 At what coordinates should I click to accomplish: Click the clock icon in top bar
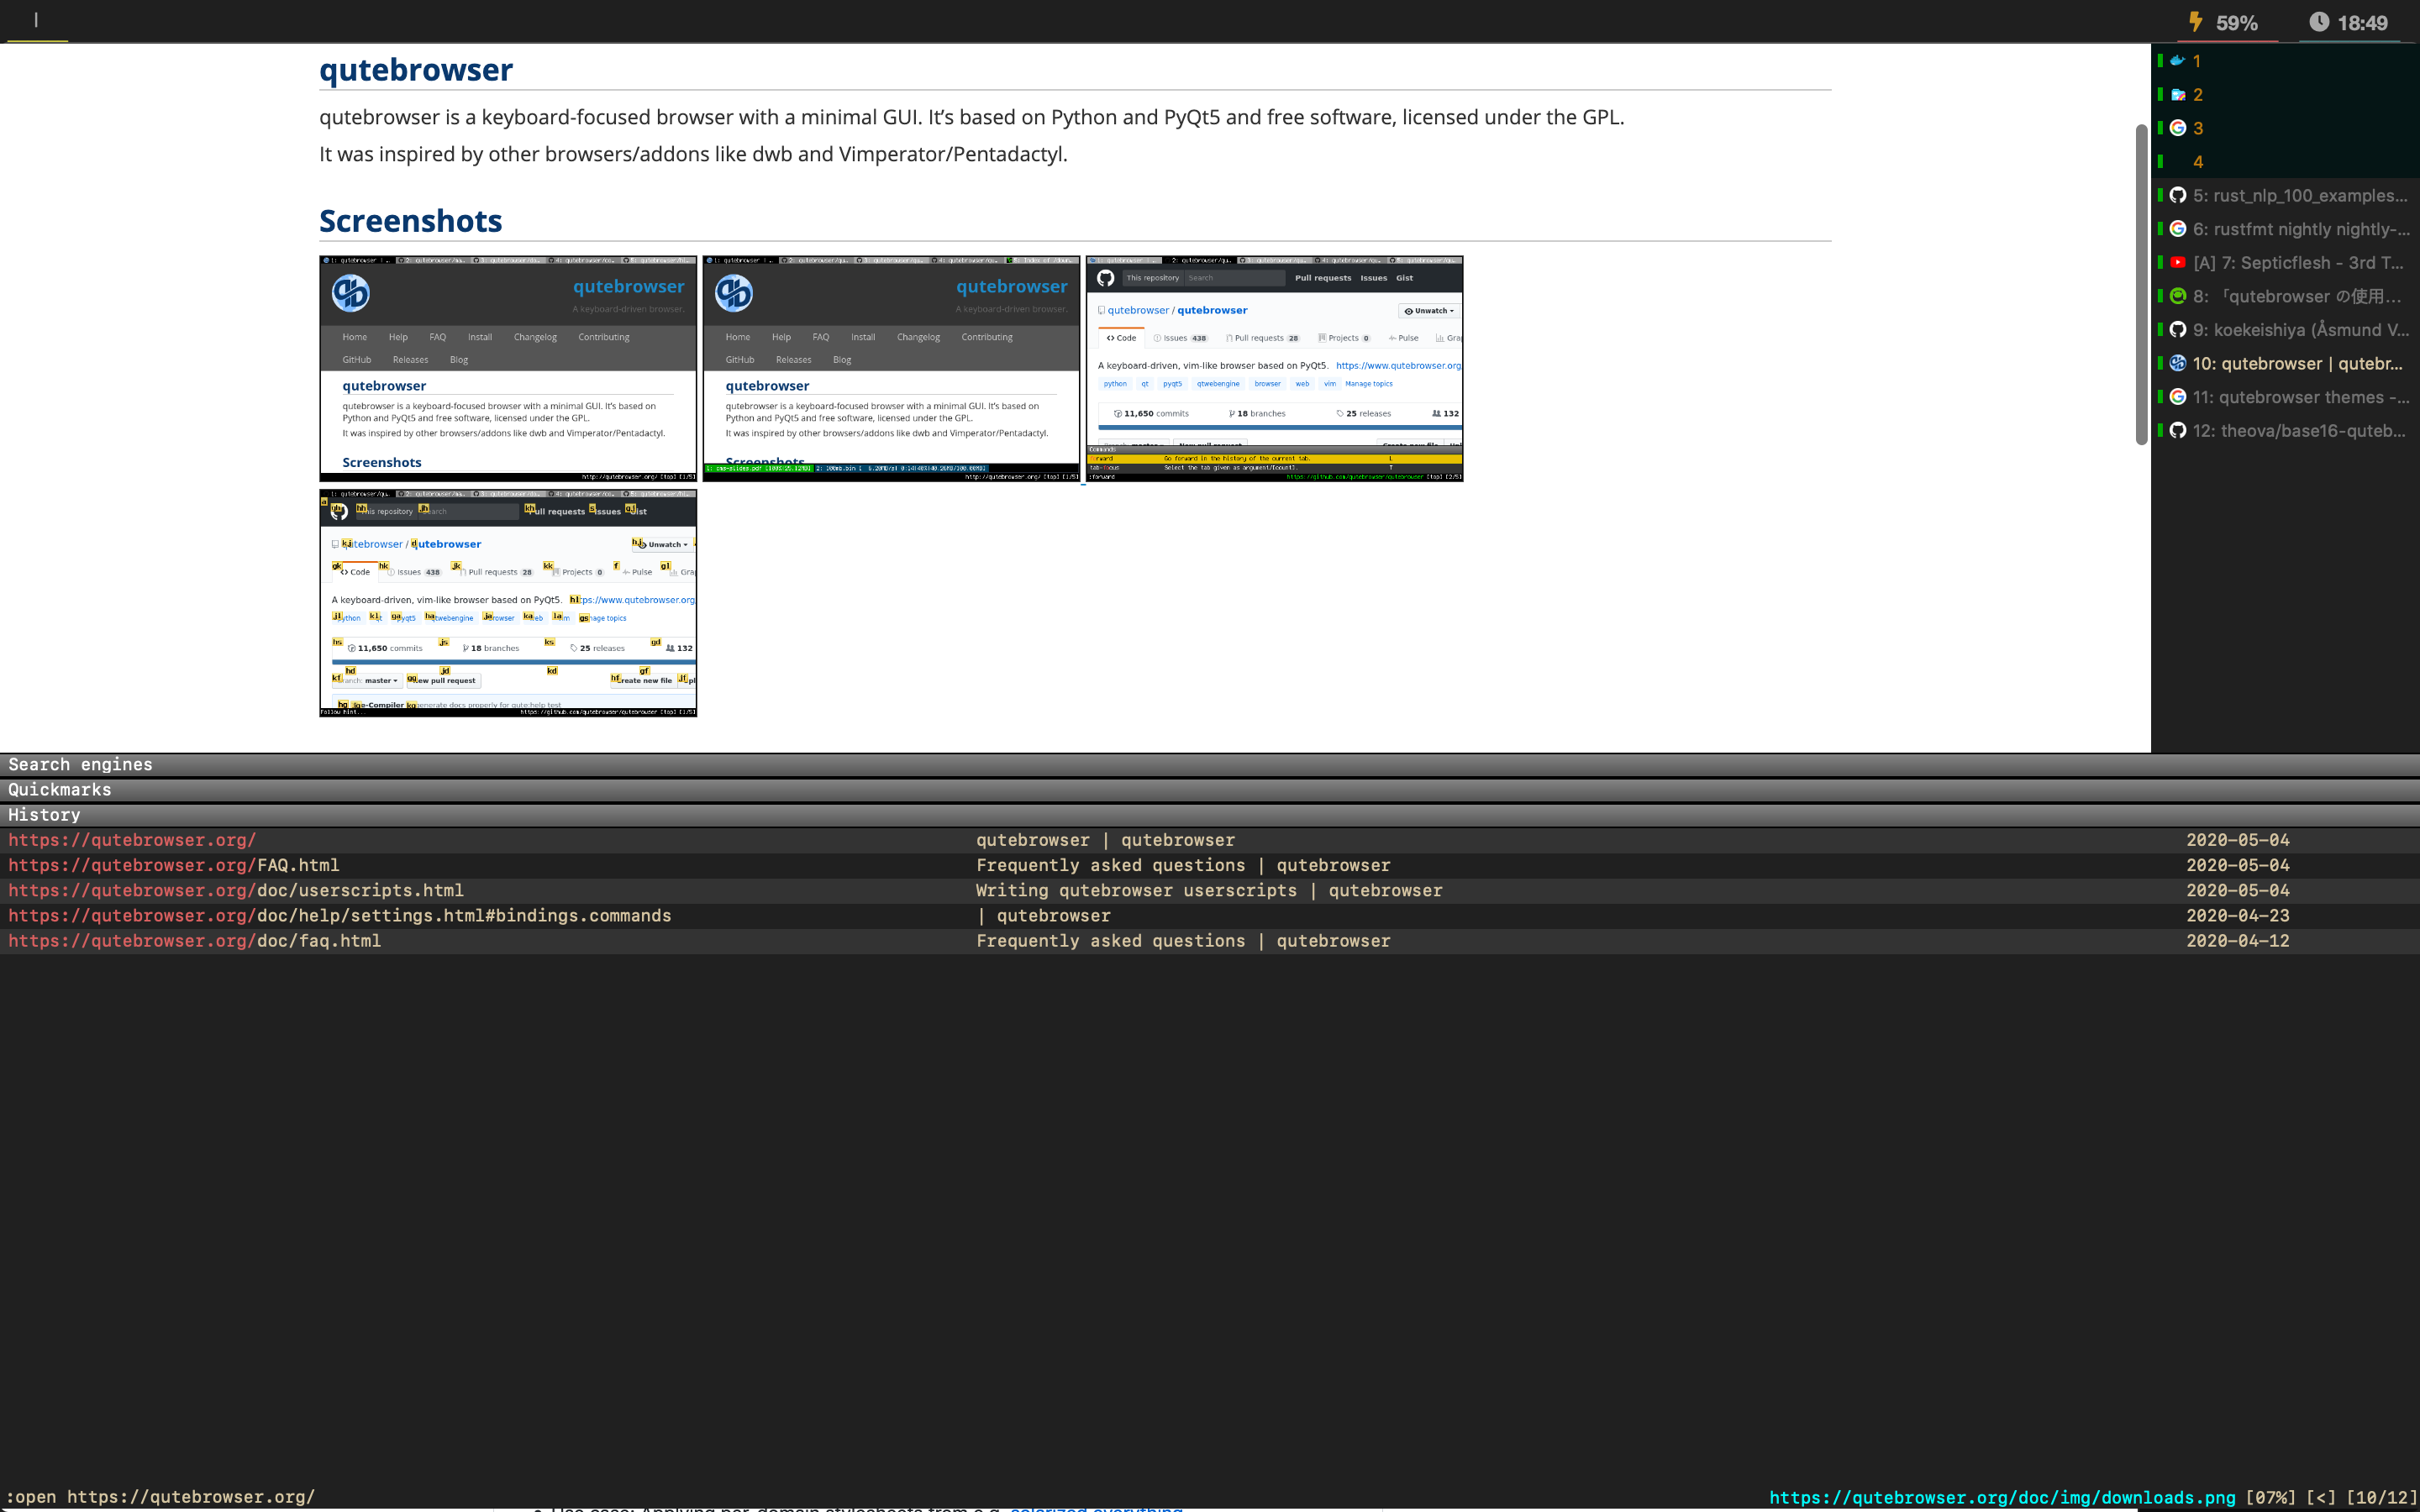2319,22
